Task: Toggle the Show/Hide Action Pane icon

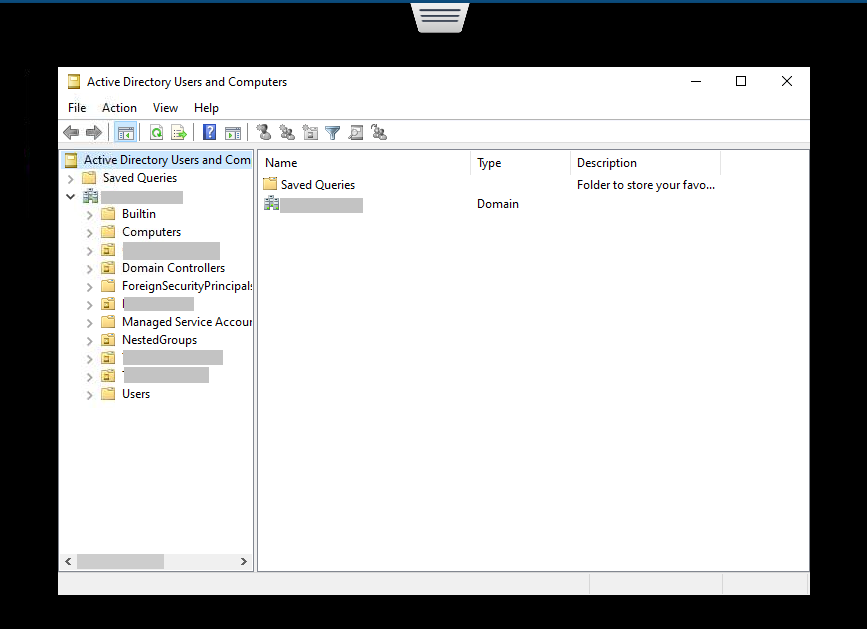Action: [233, 132]
